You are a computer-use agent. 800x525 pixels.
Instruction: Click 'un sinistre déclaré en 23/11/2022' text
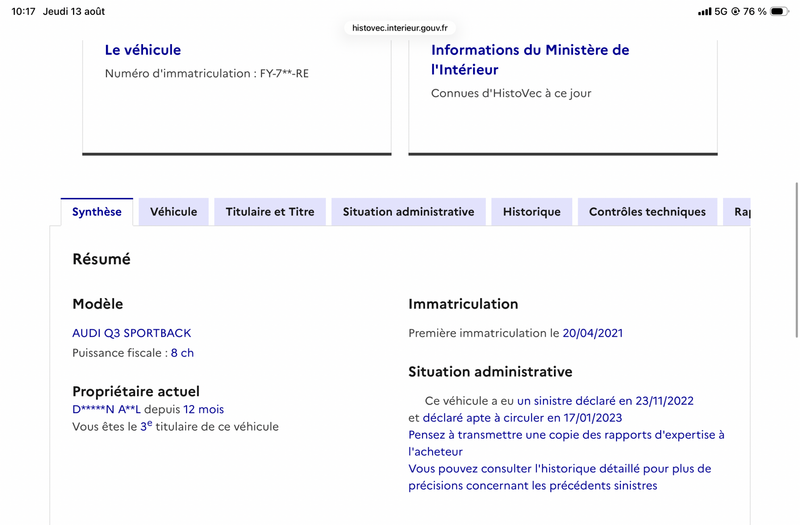click(x=605, y=401)
